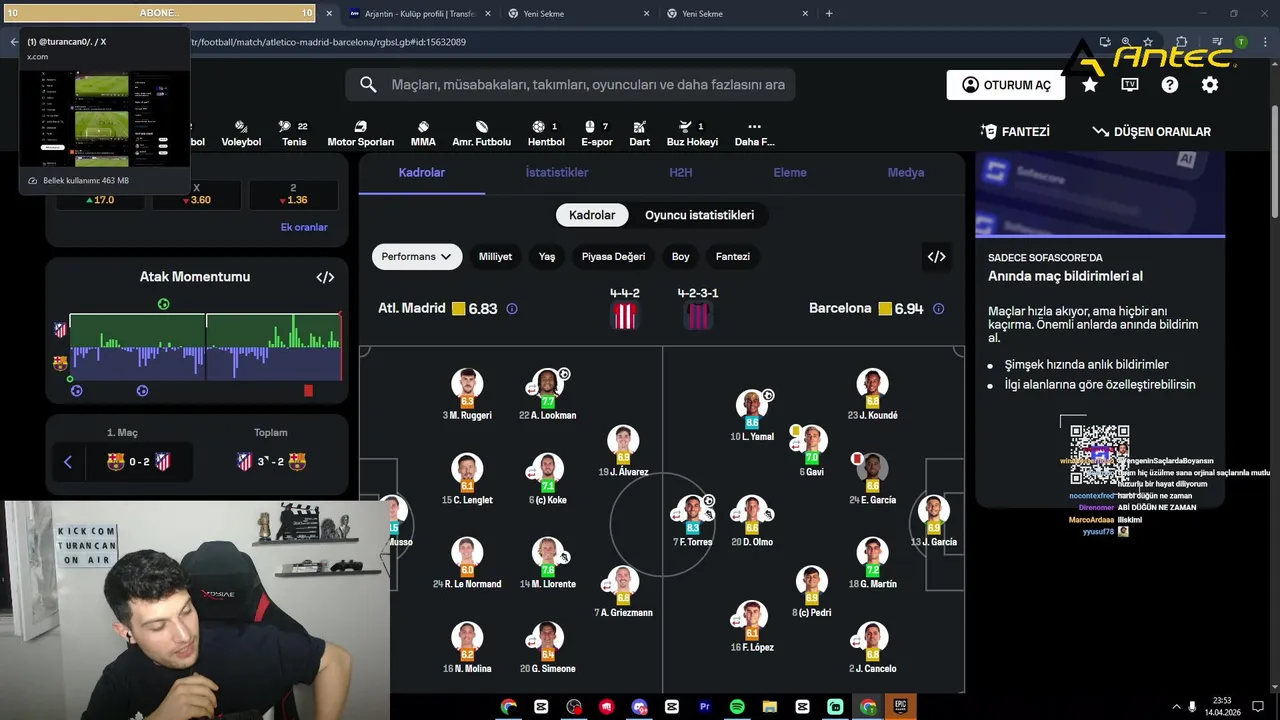The width and height of the screenshot is (1280, 720).
Task: Open File Explorer from the taskbar
Action: click(769, 707)
